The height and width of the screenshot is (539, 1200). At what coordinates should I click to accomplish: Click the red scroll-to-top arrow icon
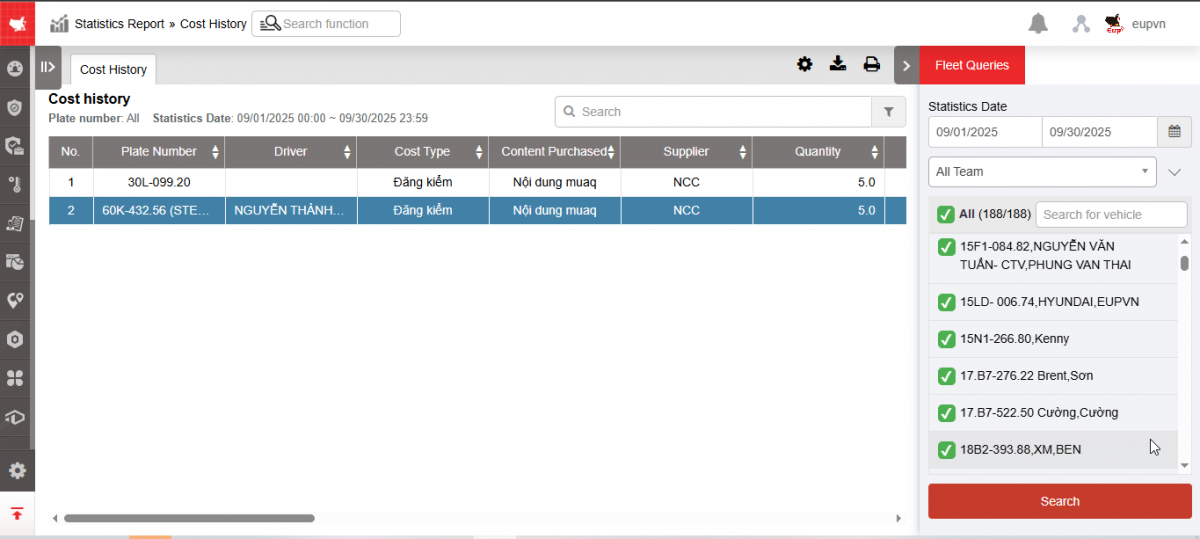pyautogui.click(x=17, y=514)
